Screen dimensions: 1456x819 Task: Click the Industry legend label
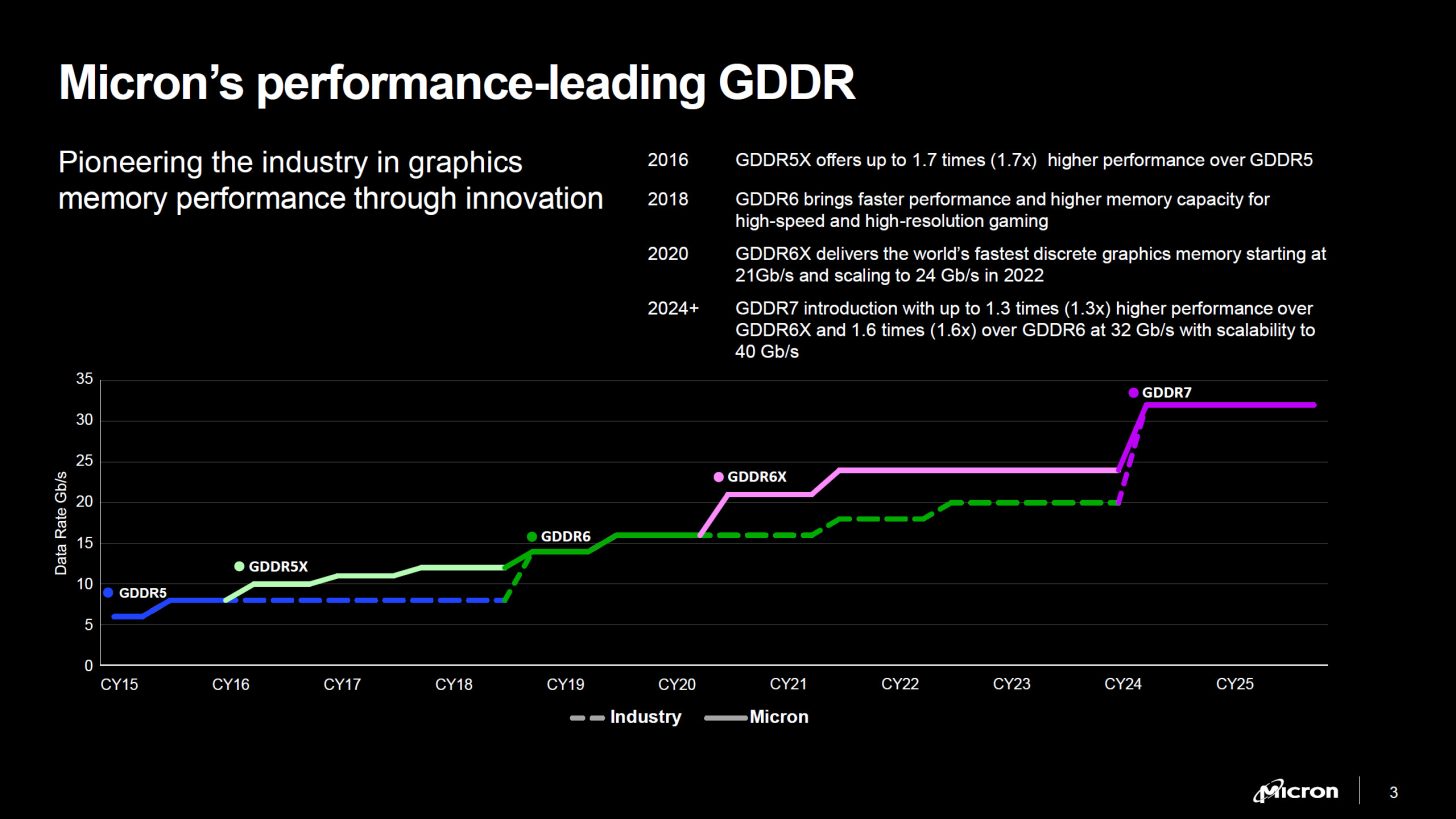646,717
